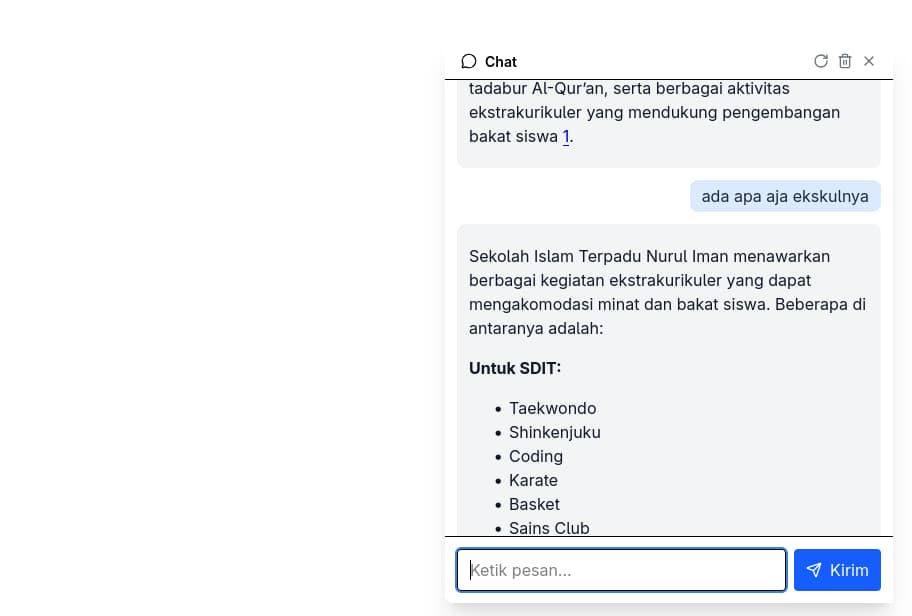Select the user message bubble ada apa aja ekskulnya

(785, 196)
